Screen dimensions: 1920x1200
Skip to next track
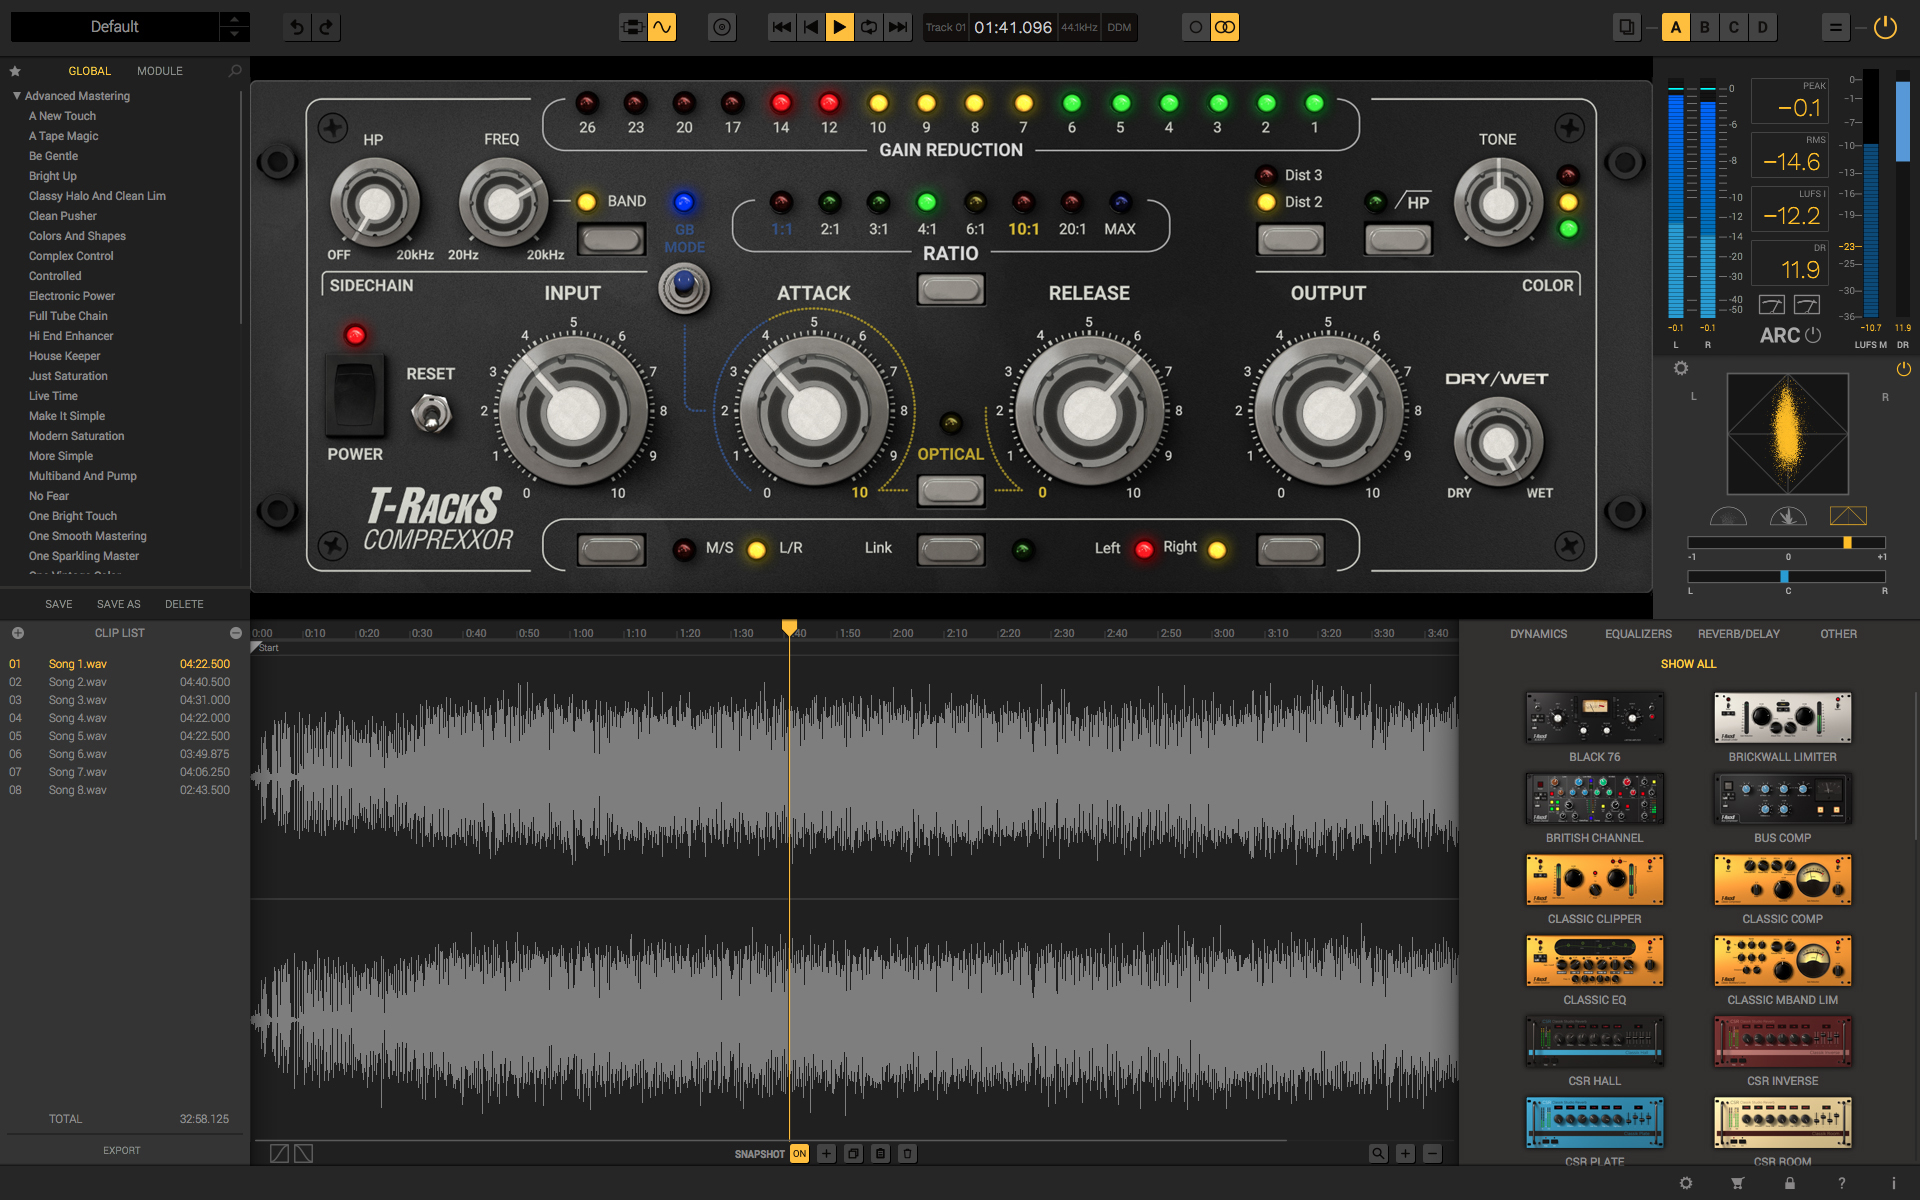[x=898, y=27]
